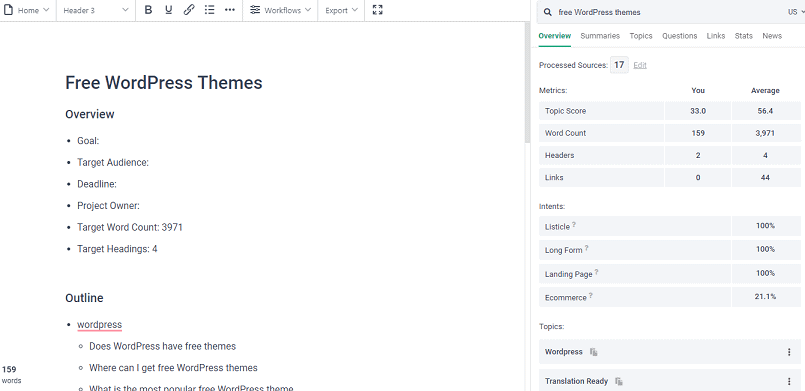
Task: Expand the Workflows dropdown
Action: pos(281,10)
